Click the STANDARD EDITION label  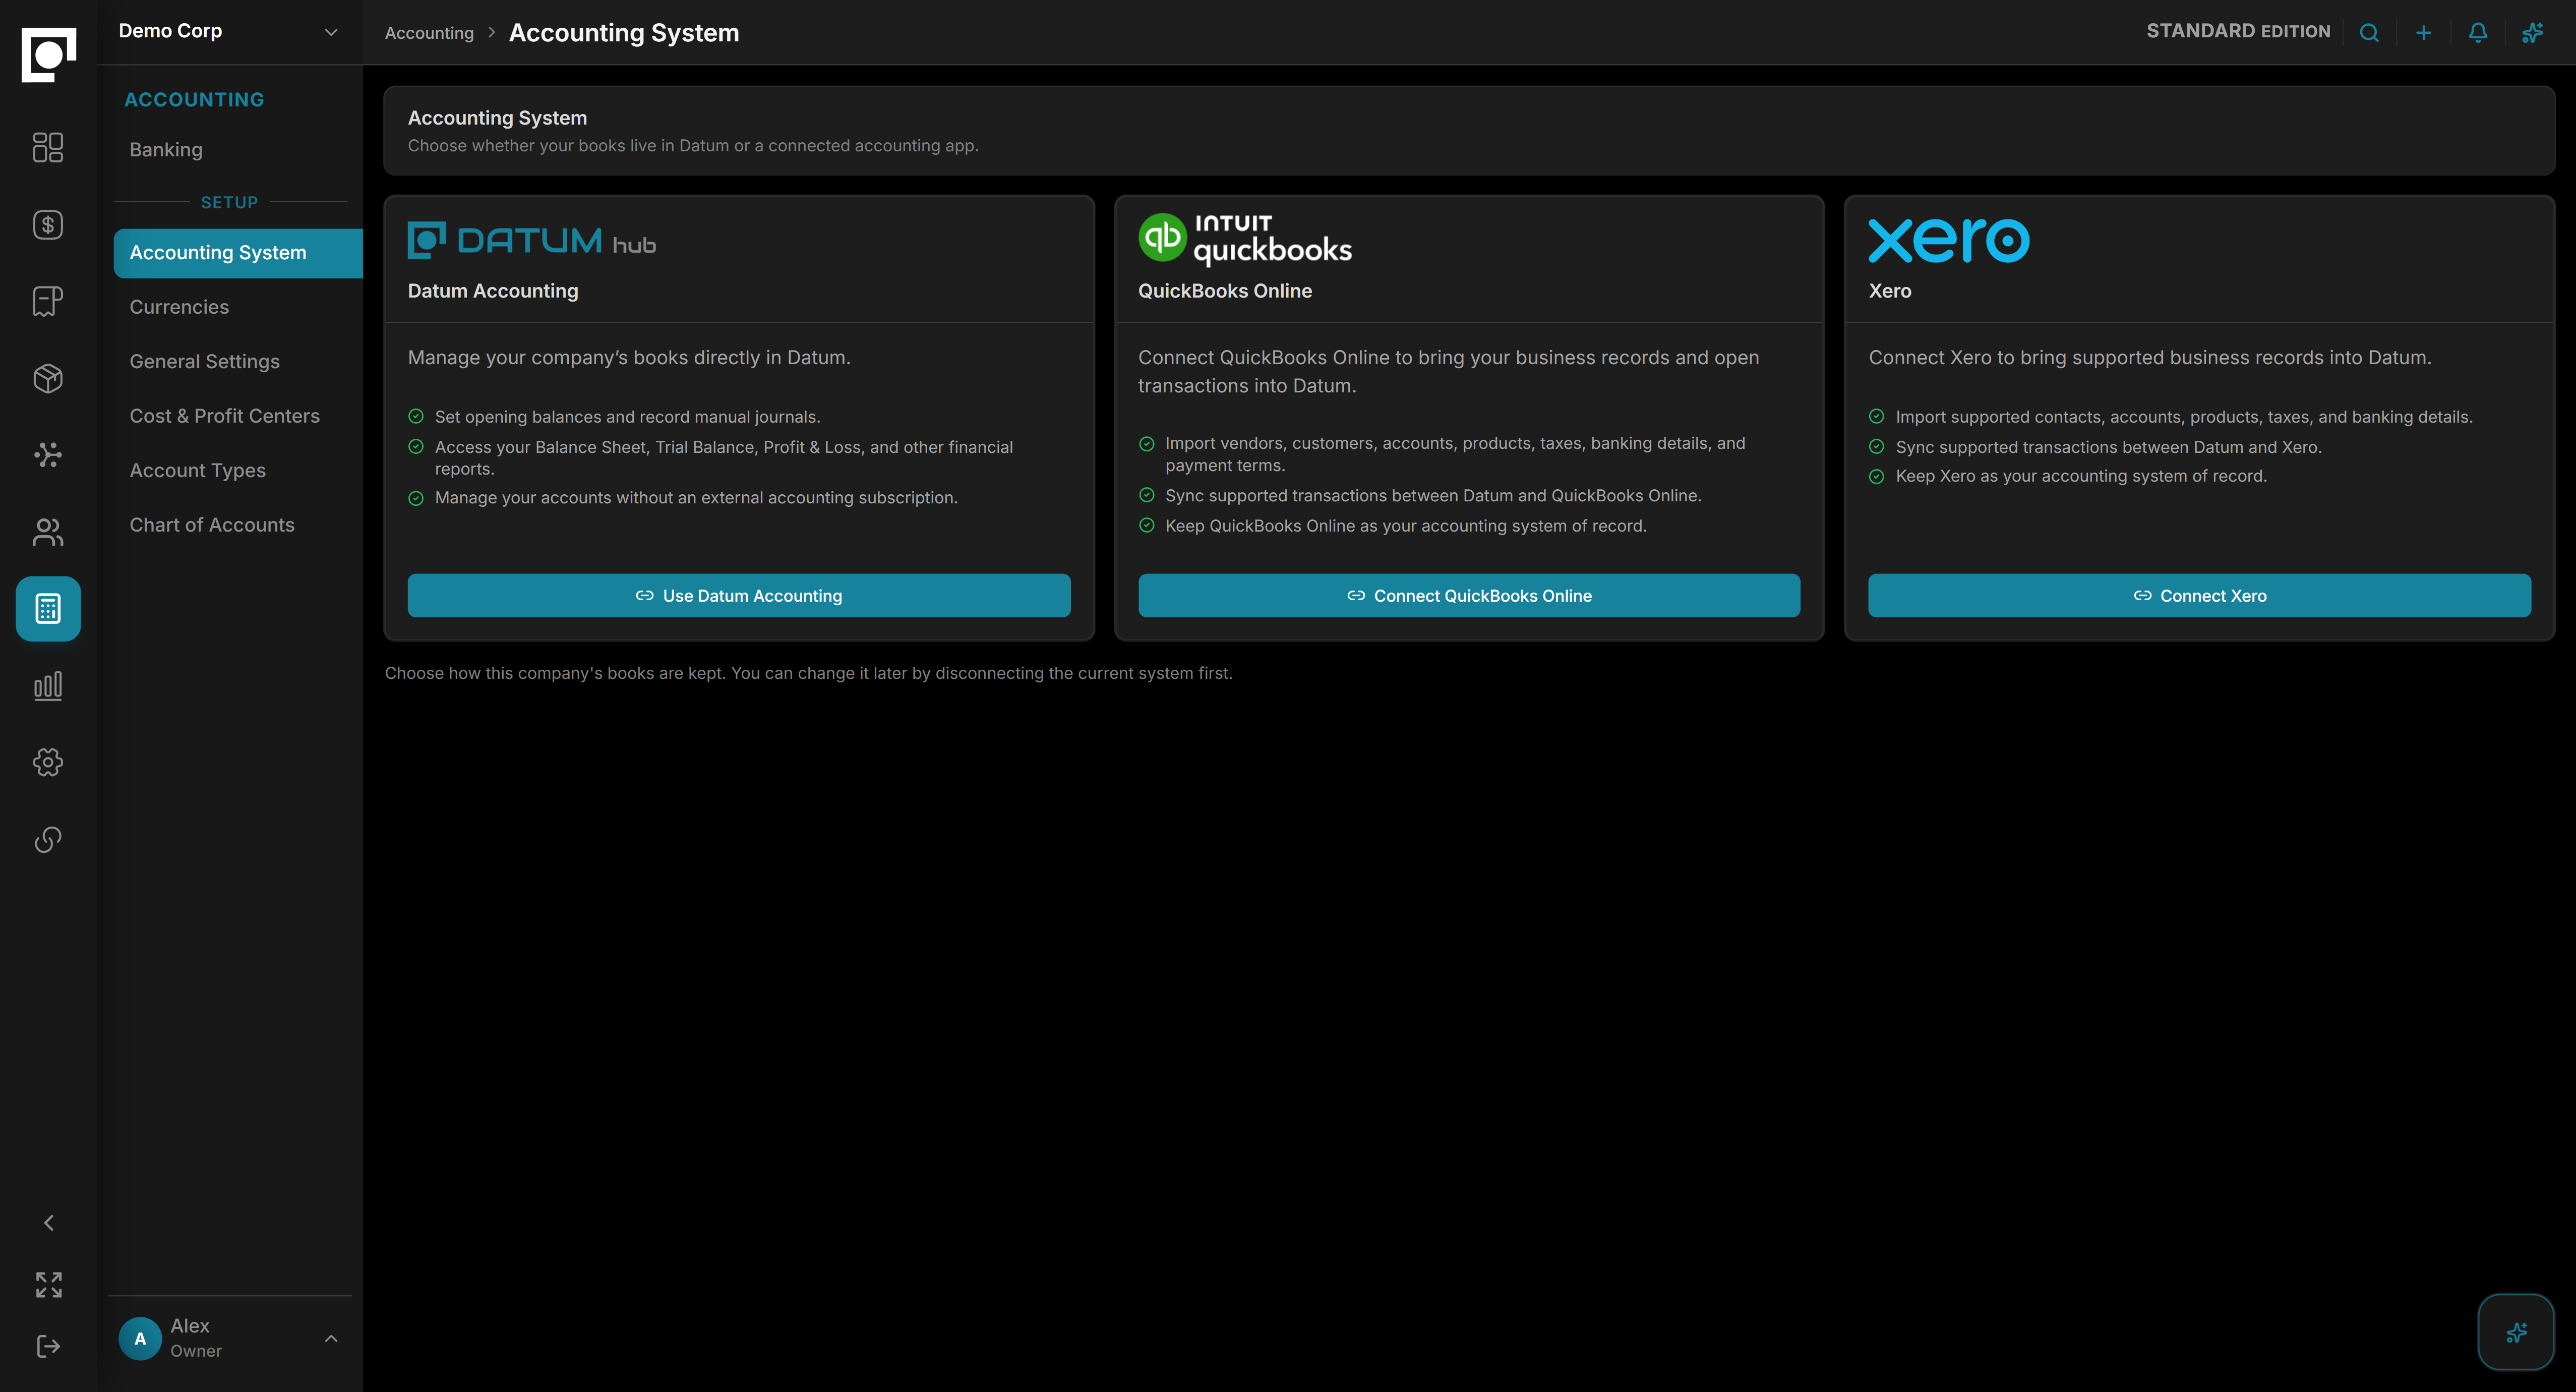(2237, 31)
